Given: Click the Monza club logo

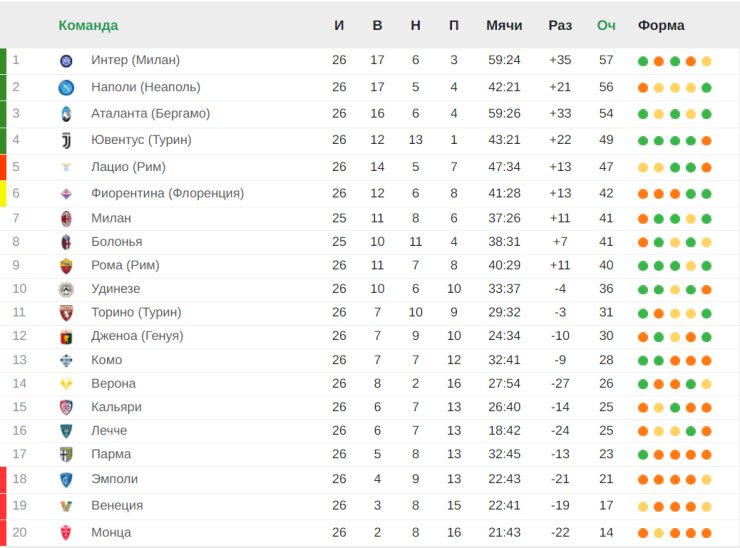Looking at the screenshot, I should [x=66, y=533].
